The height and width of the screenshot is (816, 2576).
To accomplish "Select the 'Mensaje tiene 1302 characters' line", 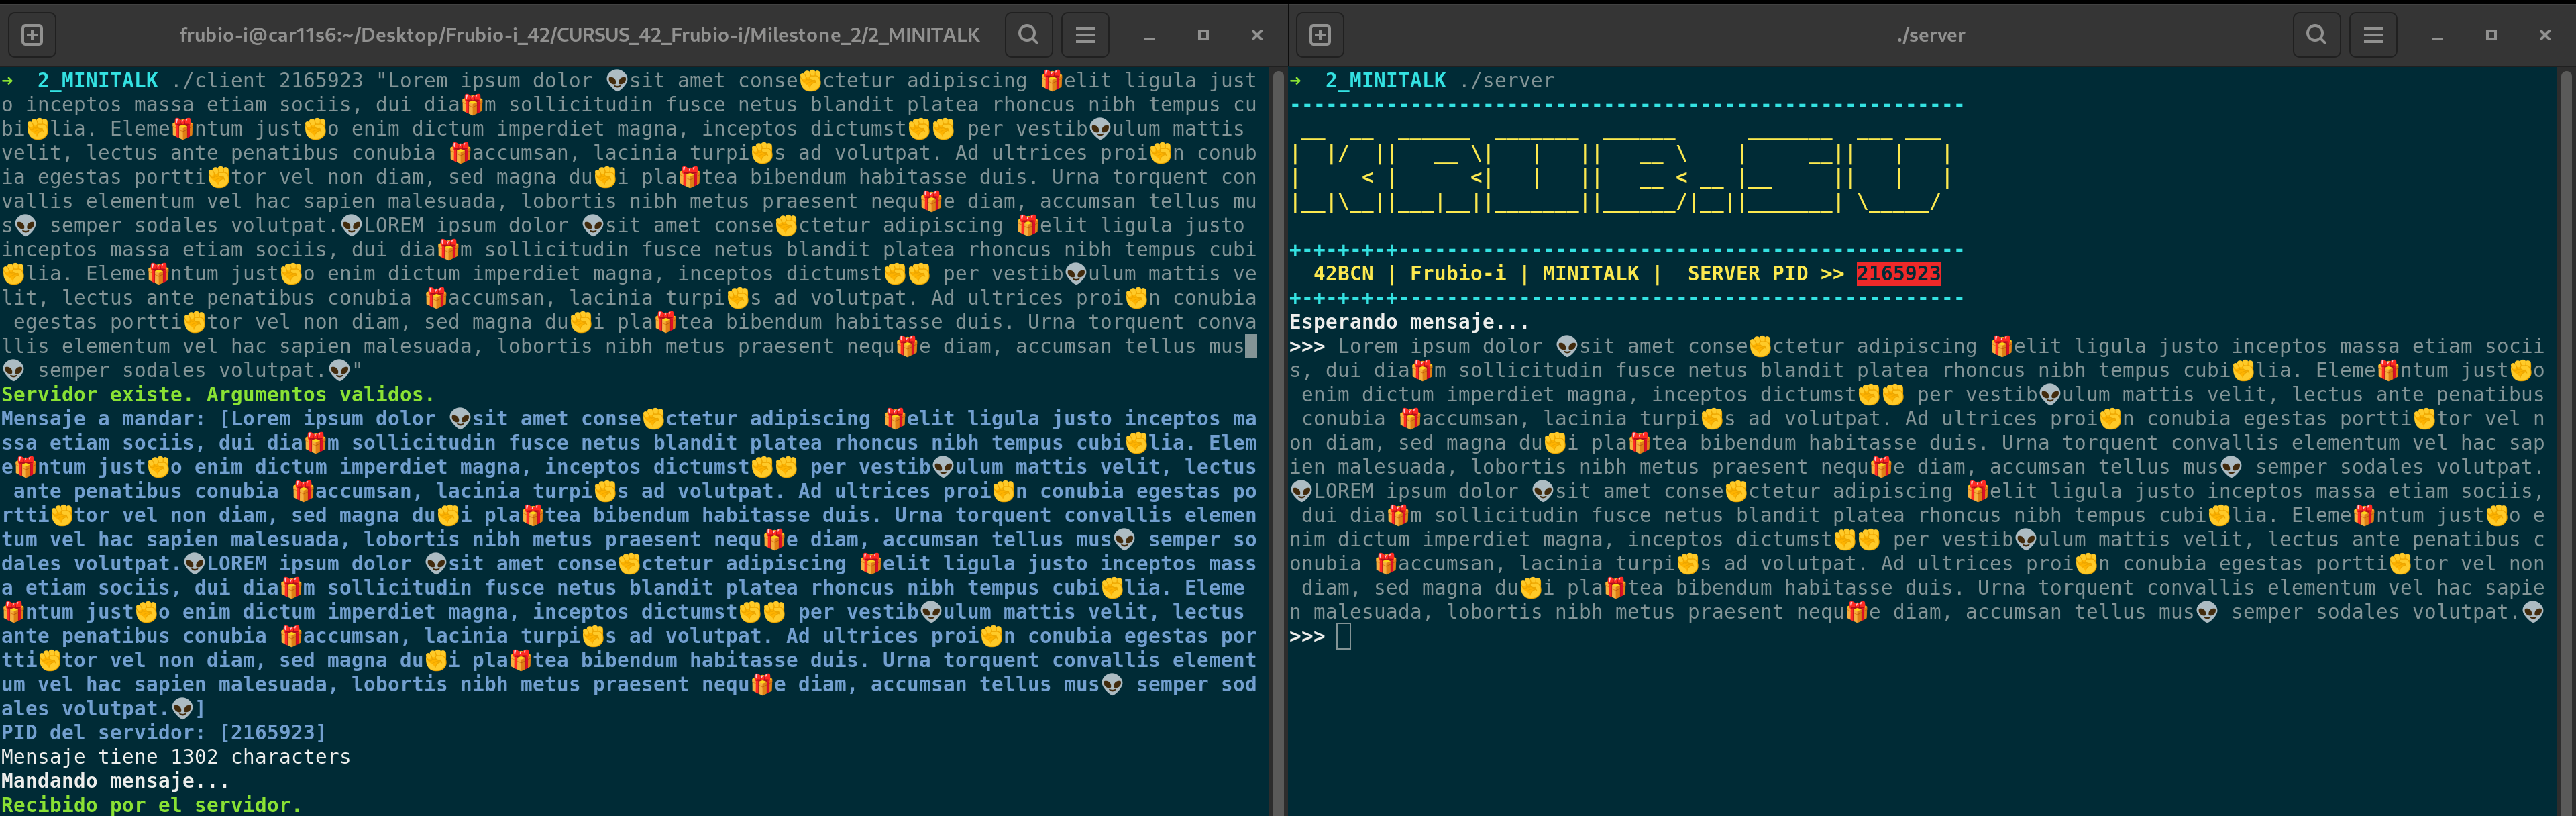I will 176,757.
